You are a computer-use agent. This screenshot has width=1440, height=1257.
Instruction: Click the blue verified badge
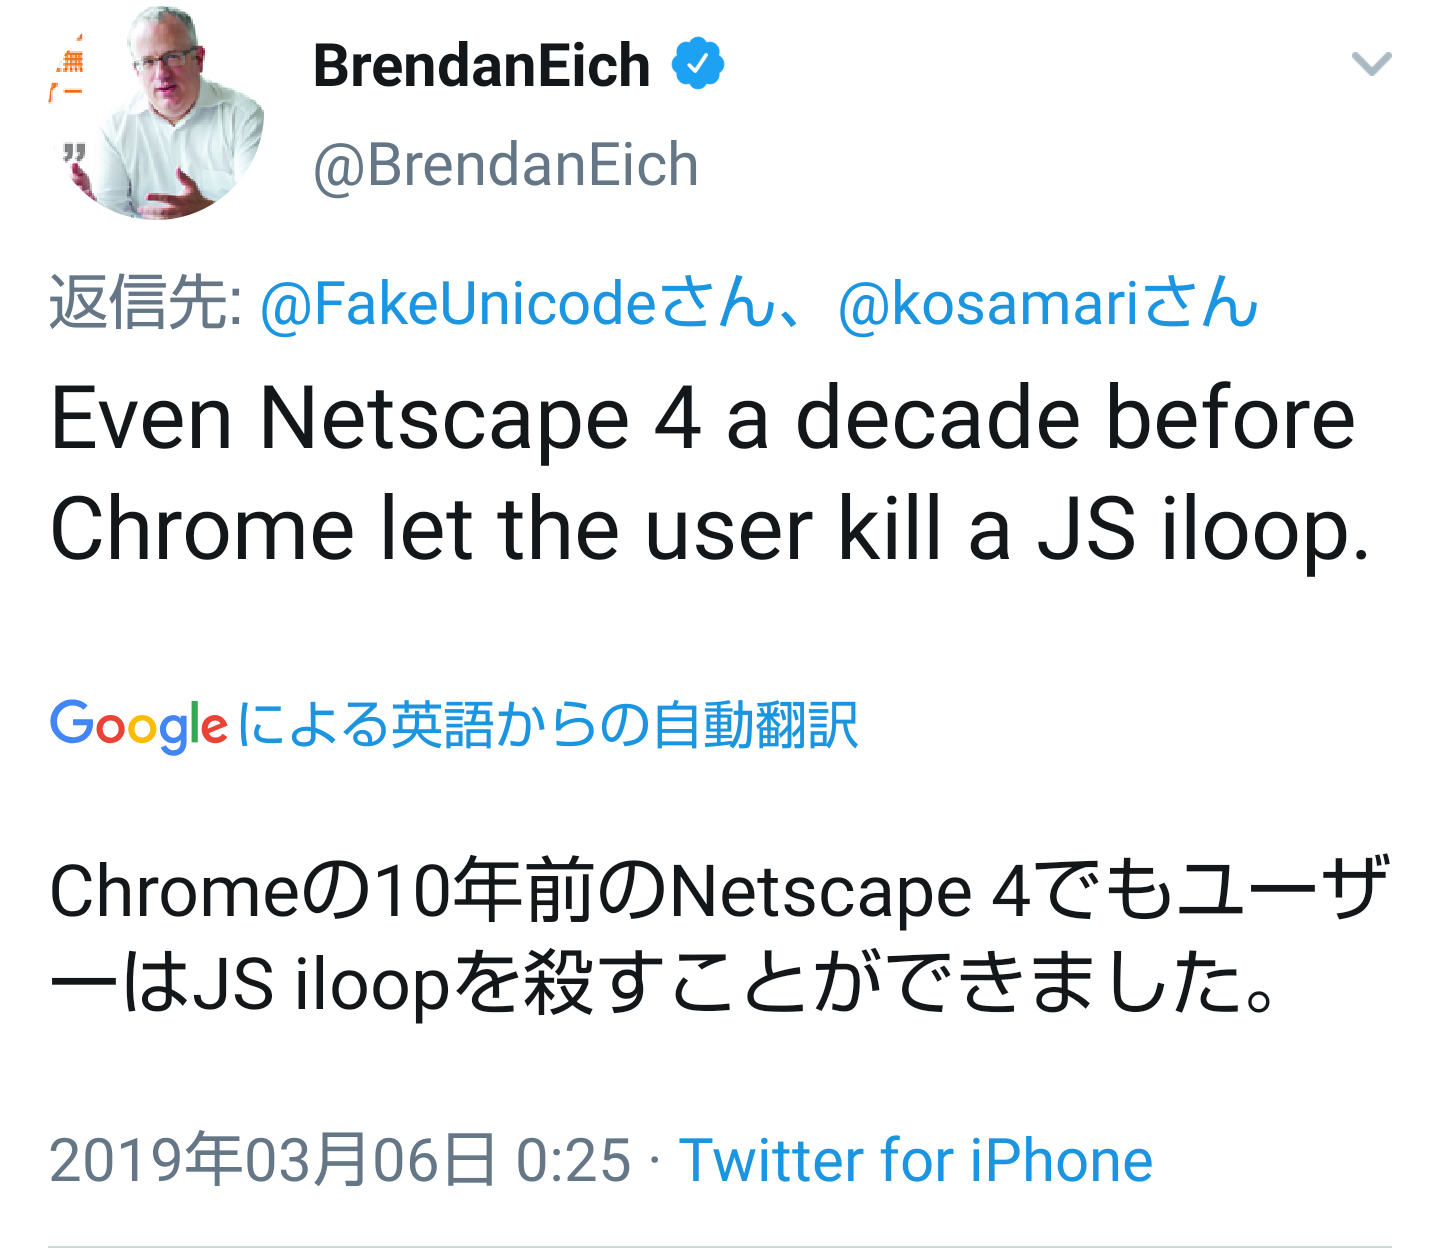click(697, 64)
